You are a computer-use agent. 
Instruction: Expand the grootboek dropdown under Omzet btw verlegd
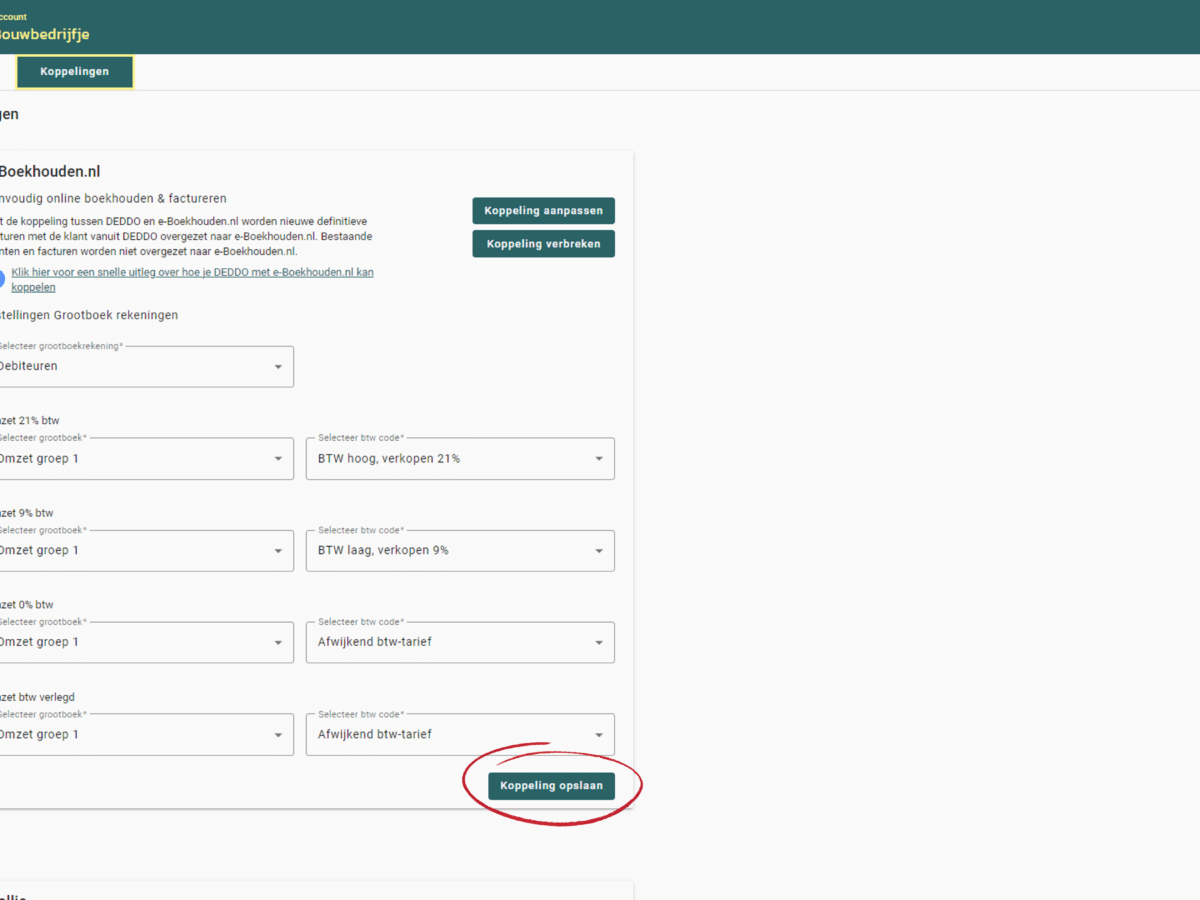coord(278,735)
